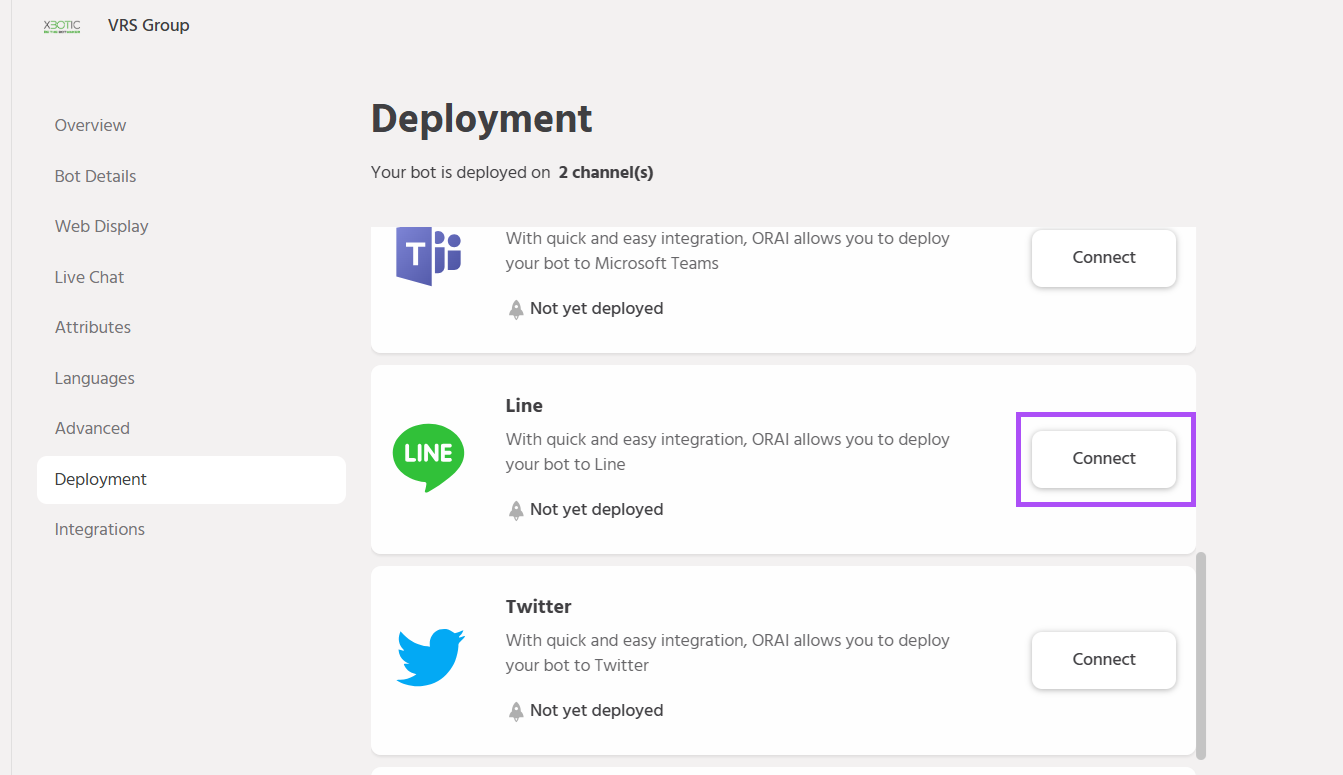Click the green Line logo icon

(x=428, y=457)
